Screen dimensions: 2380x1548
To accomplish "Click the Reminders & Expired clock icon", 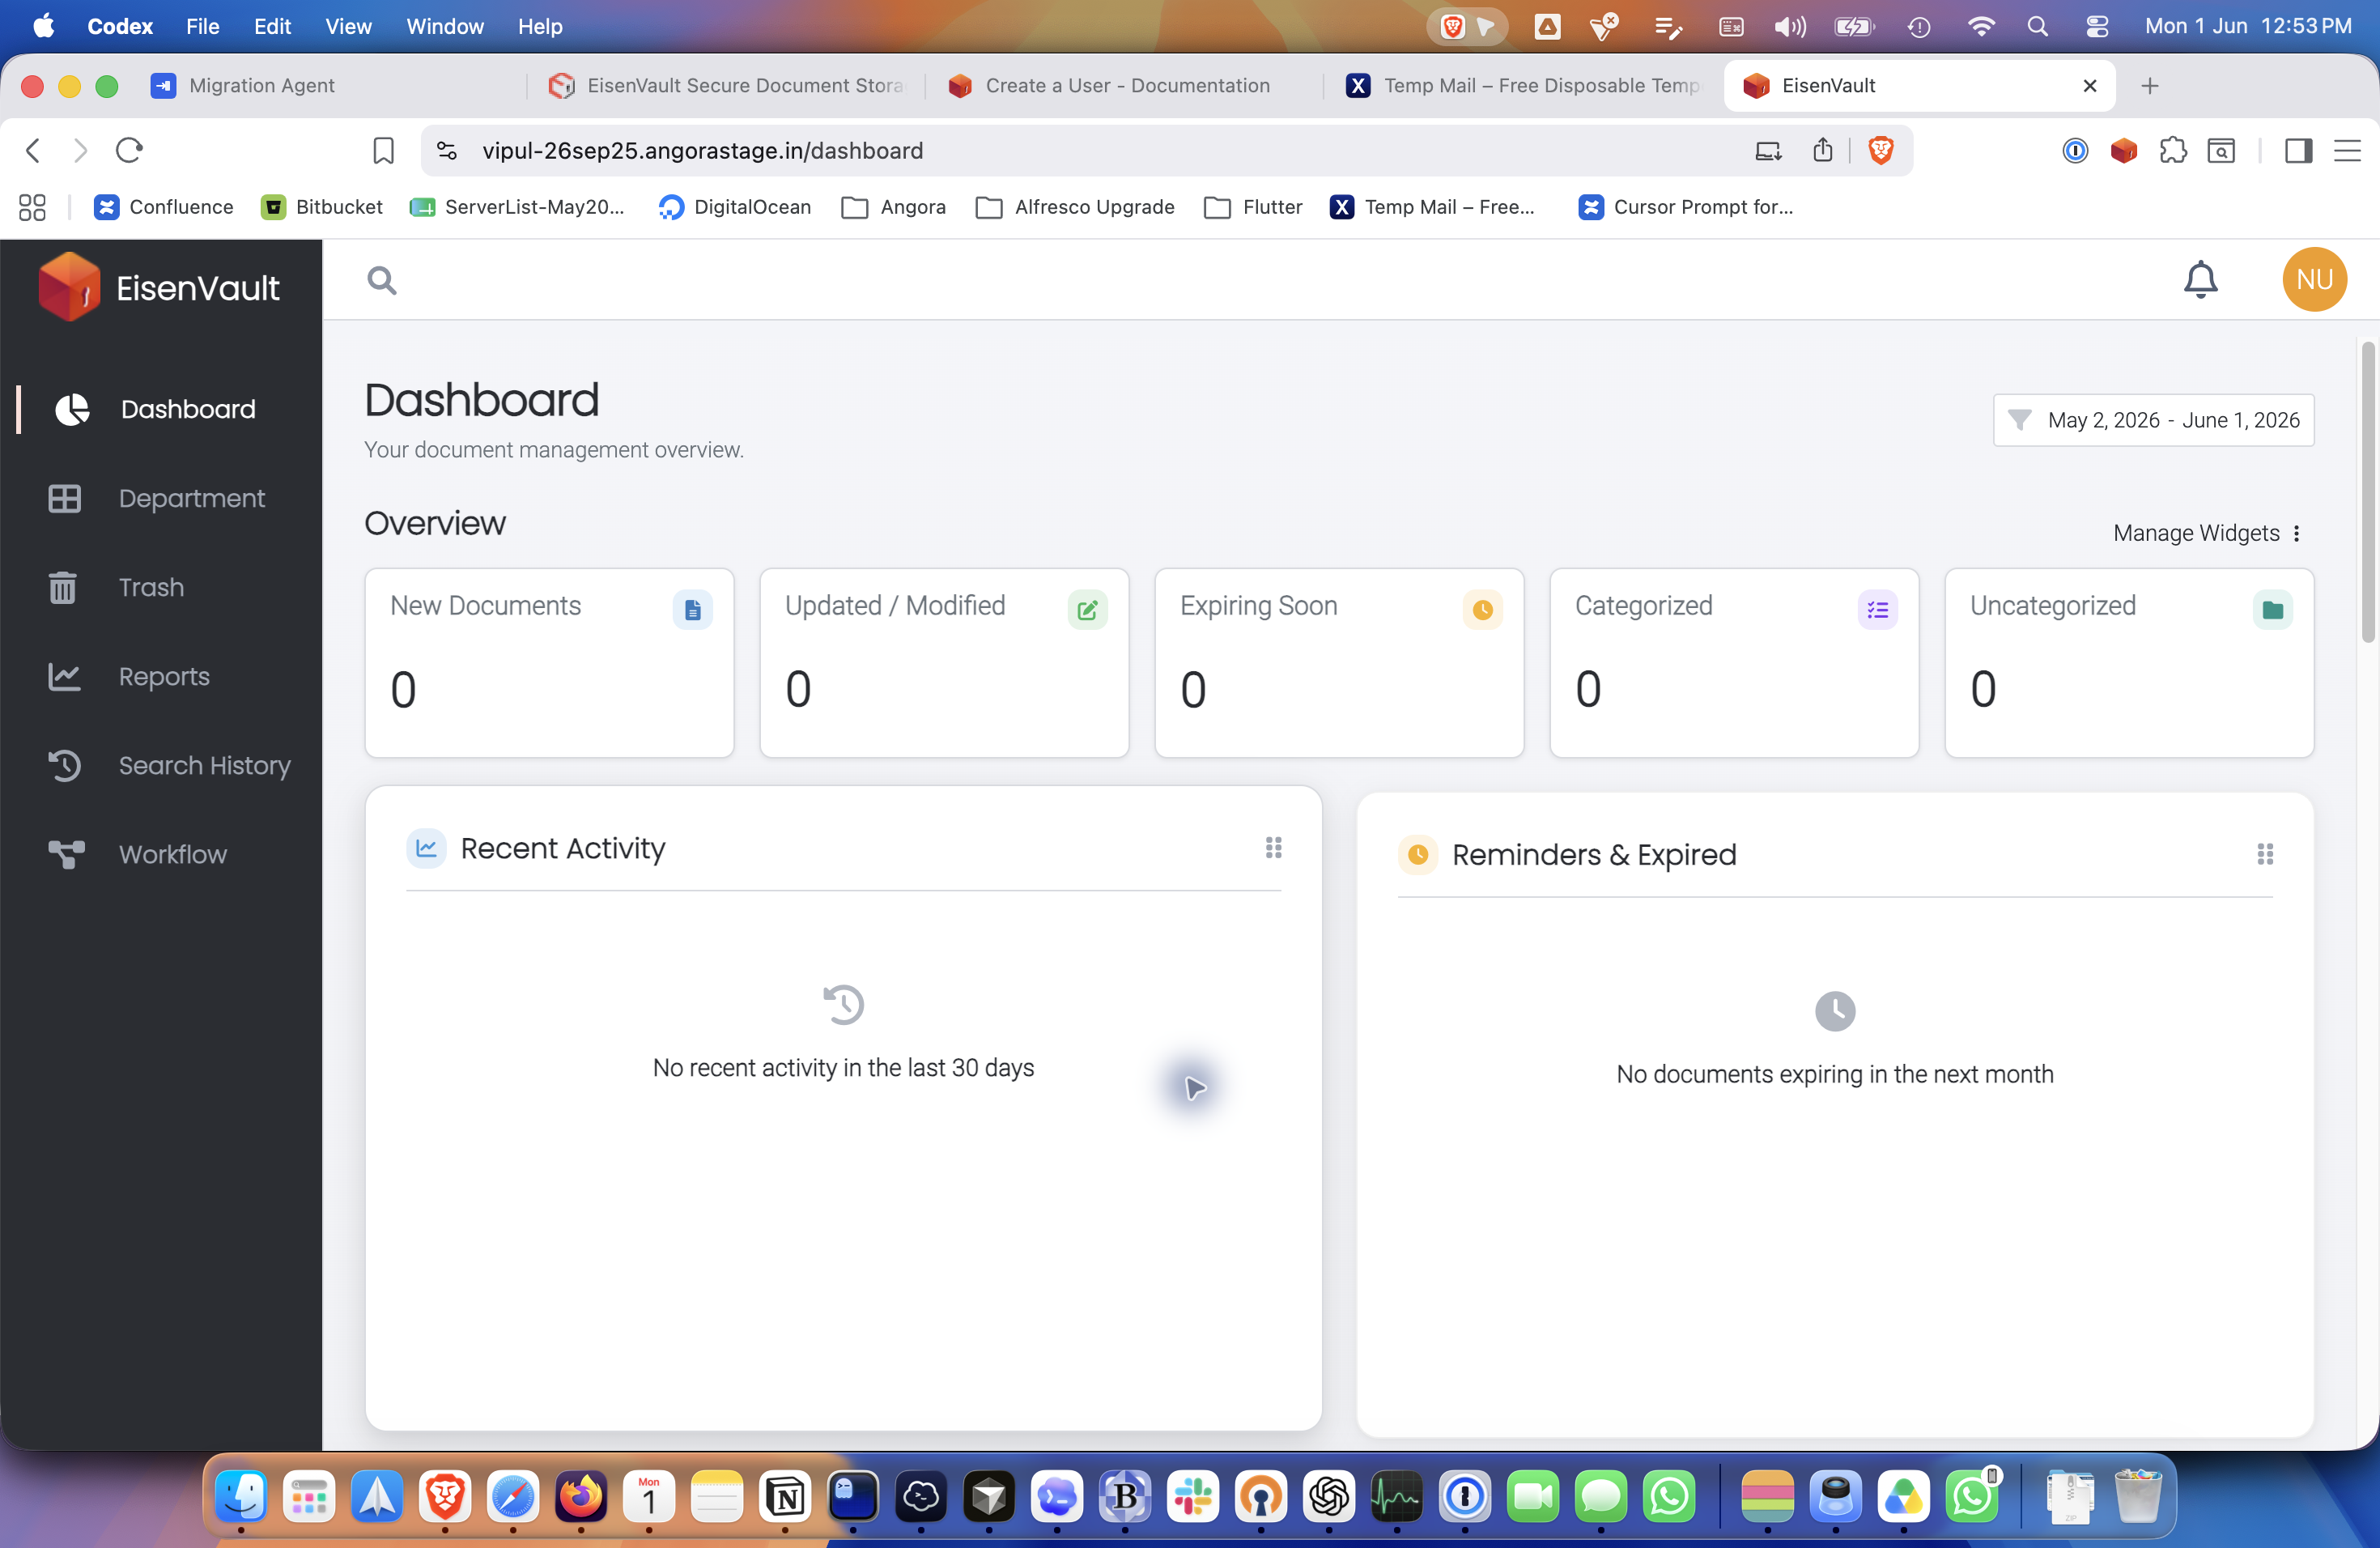I will click(1418, 854).
